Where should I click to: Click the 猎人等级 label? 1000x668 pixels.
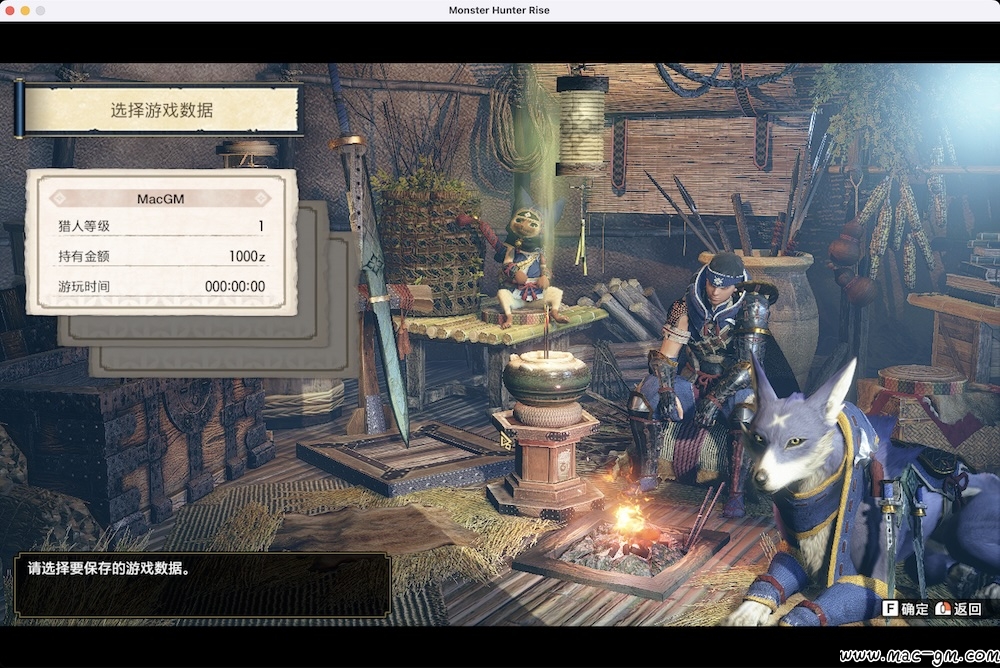84,226
